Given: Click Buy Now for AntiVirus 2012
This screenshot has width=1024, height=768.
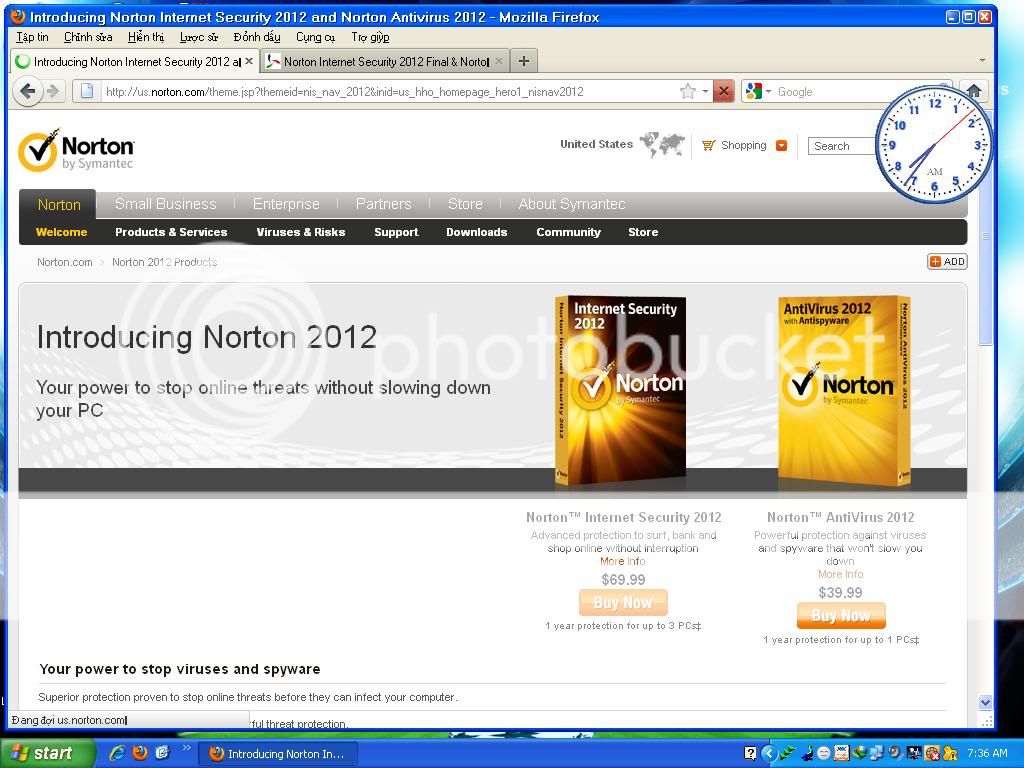Looking at the screenshot, I should coord(841,615).
